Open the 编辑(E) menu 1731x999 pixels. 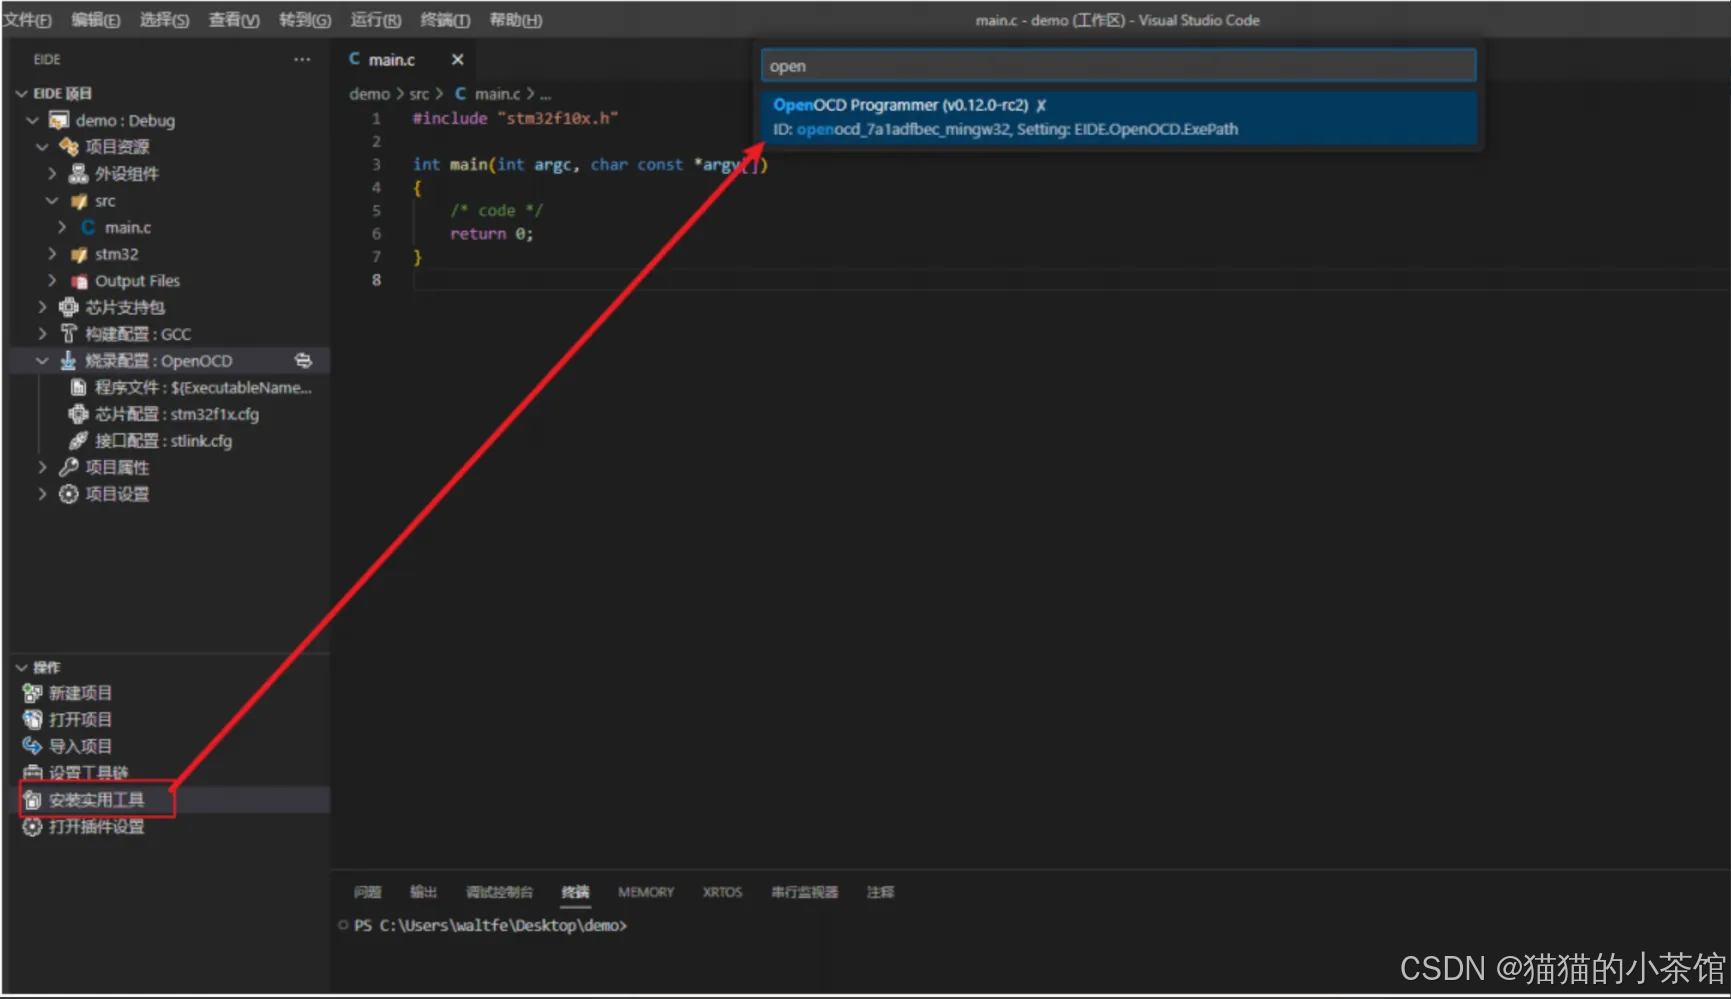pos(96,20)
